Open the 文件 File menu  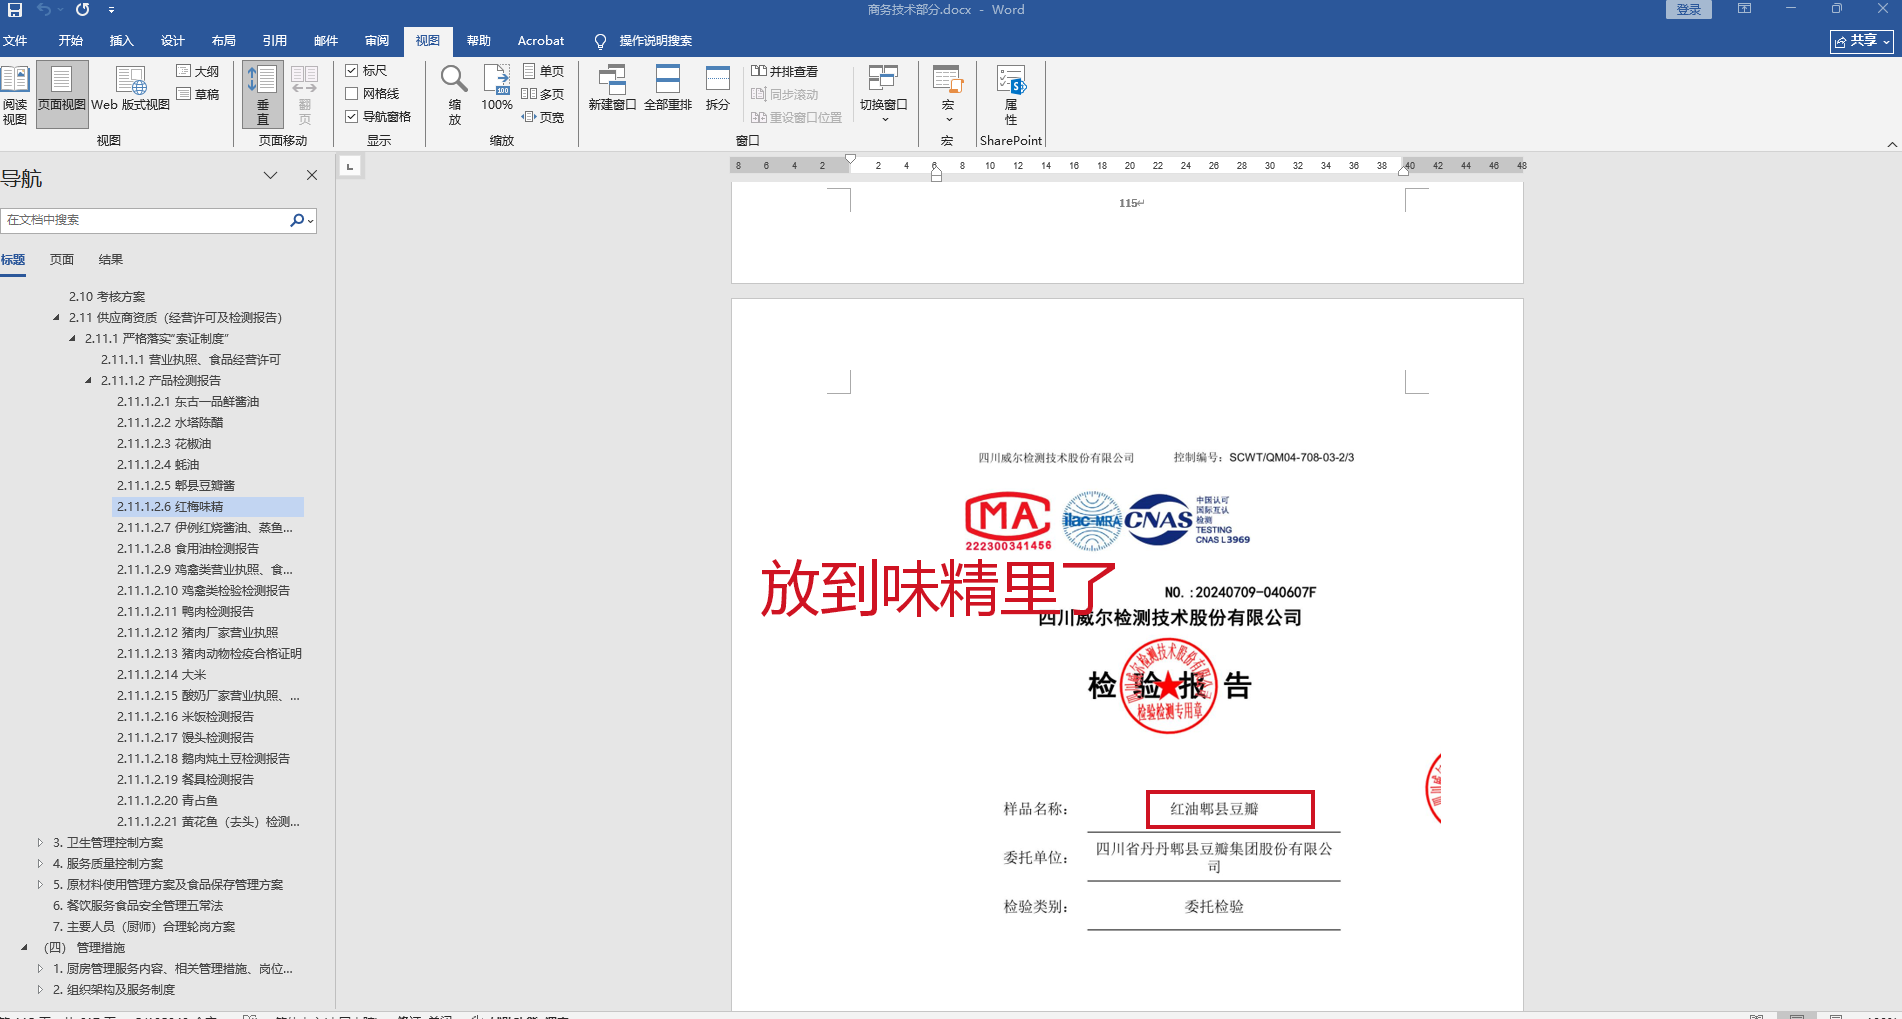click(15, 41)
